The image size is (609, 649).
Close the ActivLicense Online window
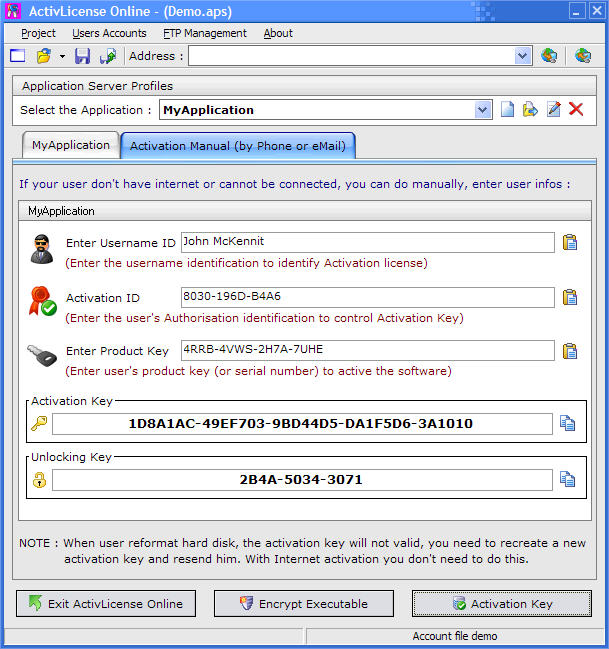click(x=597, y=11)
